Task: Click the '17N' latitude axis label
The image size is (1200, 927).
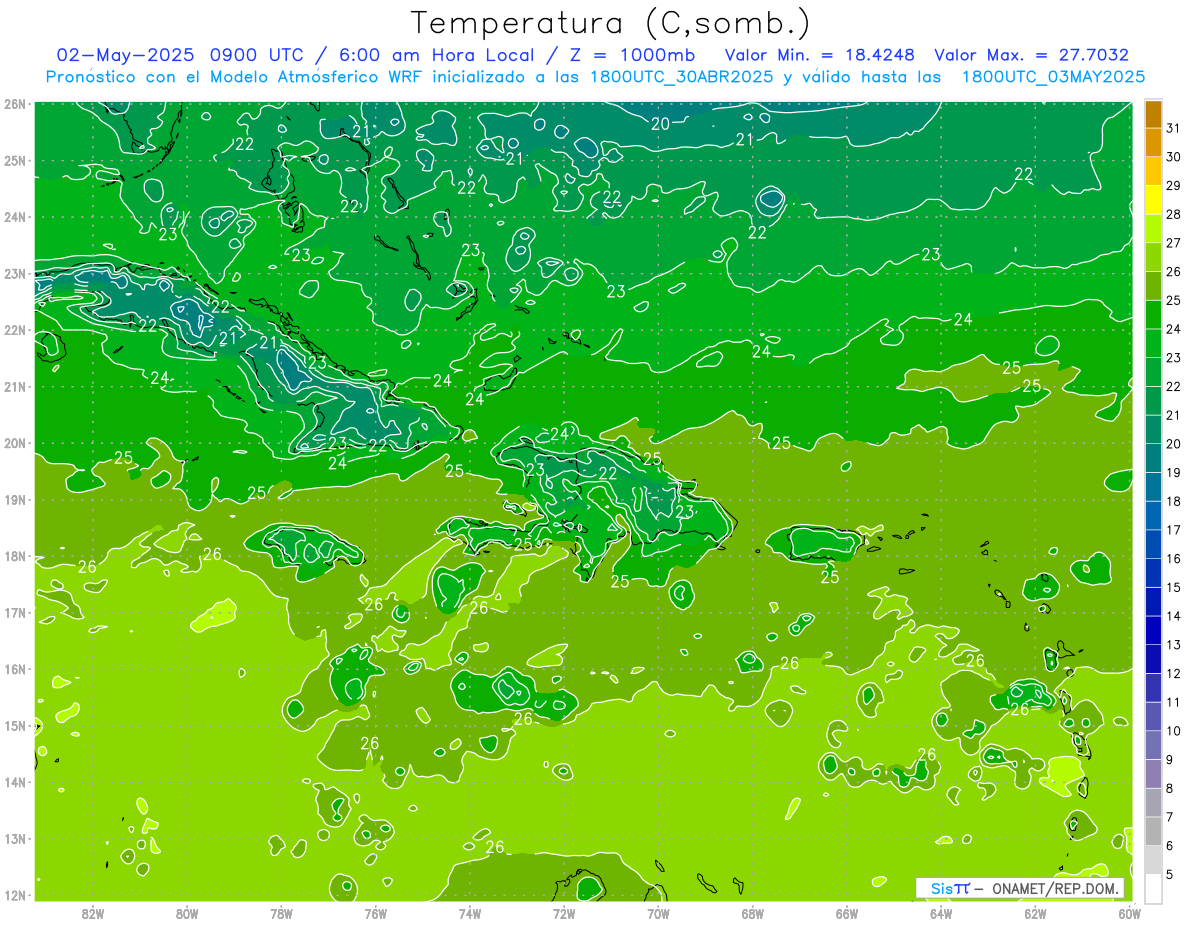Action: pyautogui.click(x=14, y=612)
